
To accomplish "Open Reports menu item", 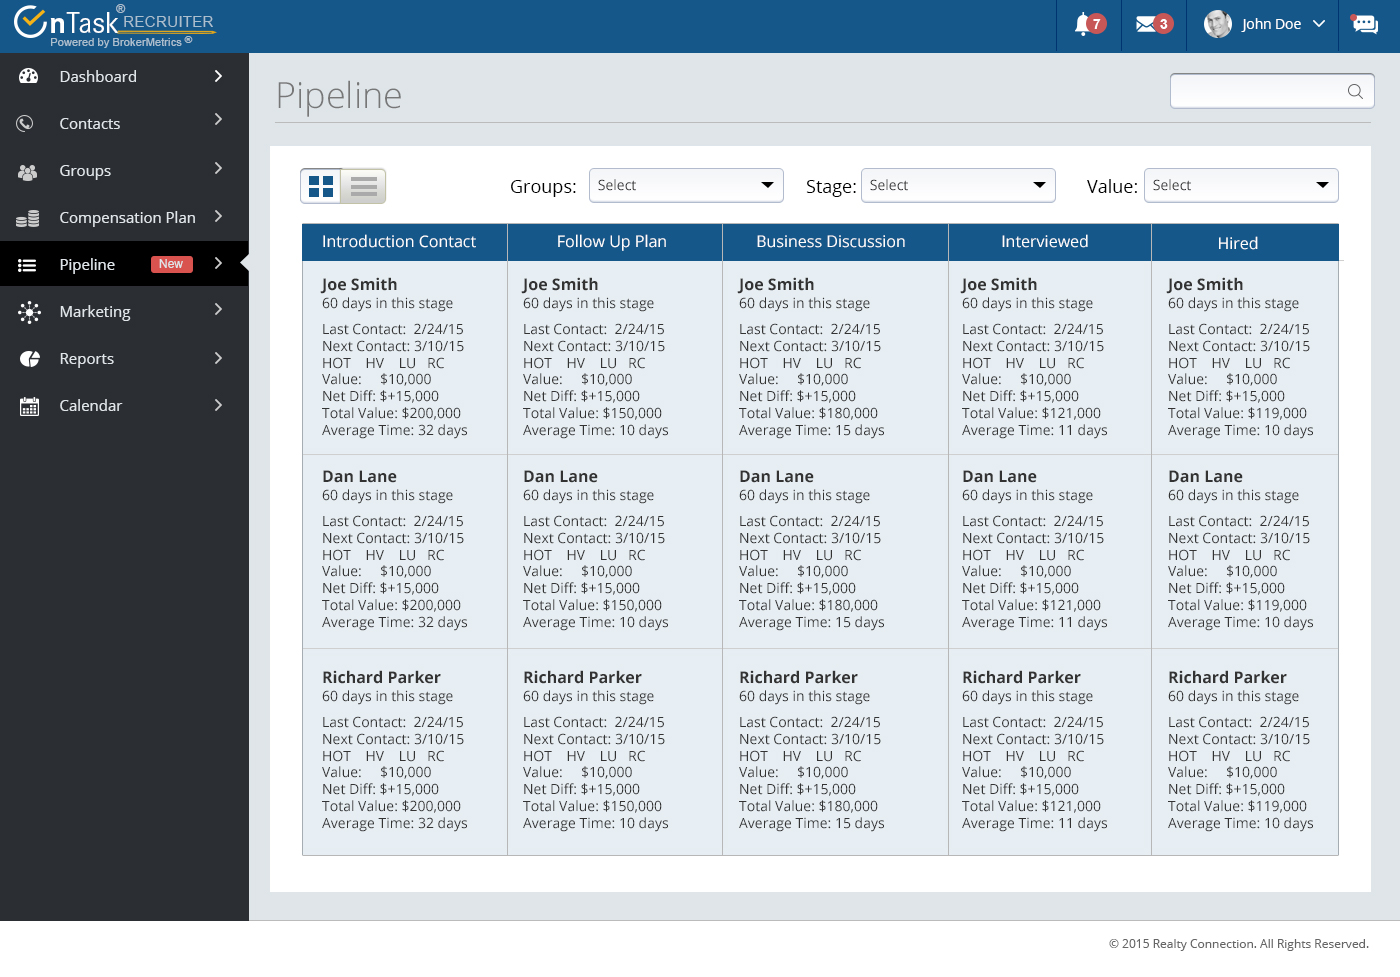I will pyautogui.click(x=124, y=358).
